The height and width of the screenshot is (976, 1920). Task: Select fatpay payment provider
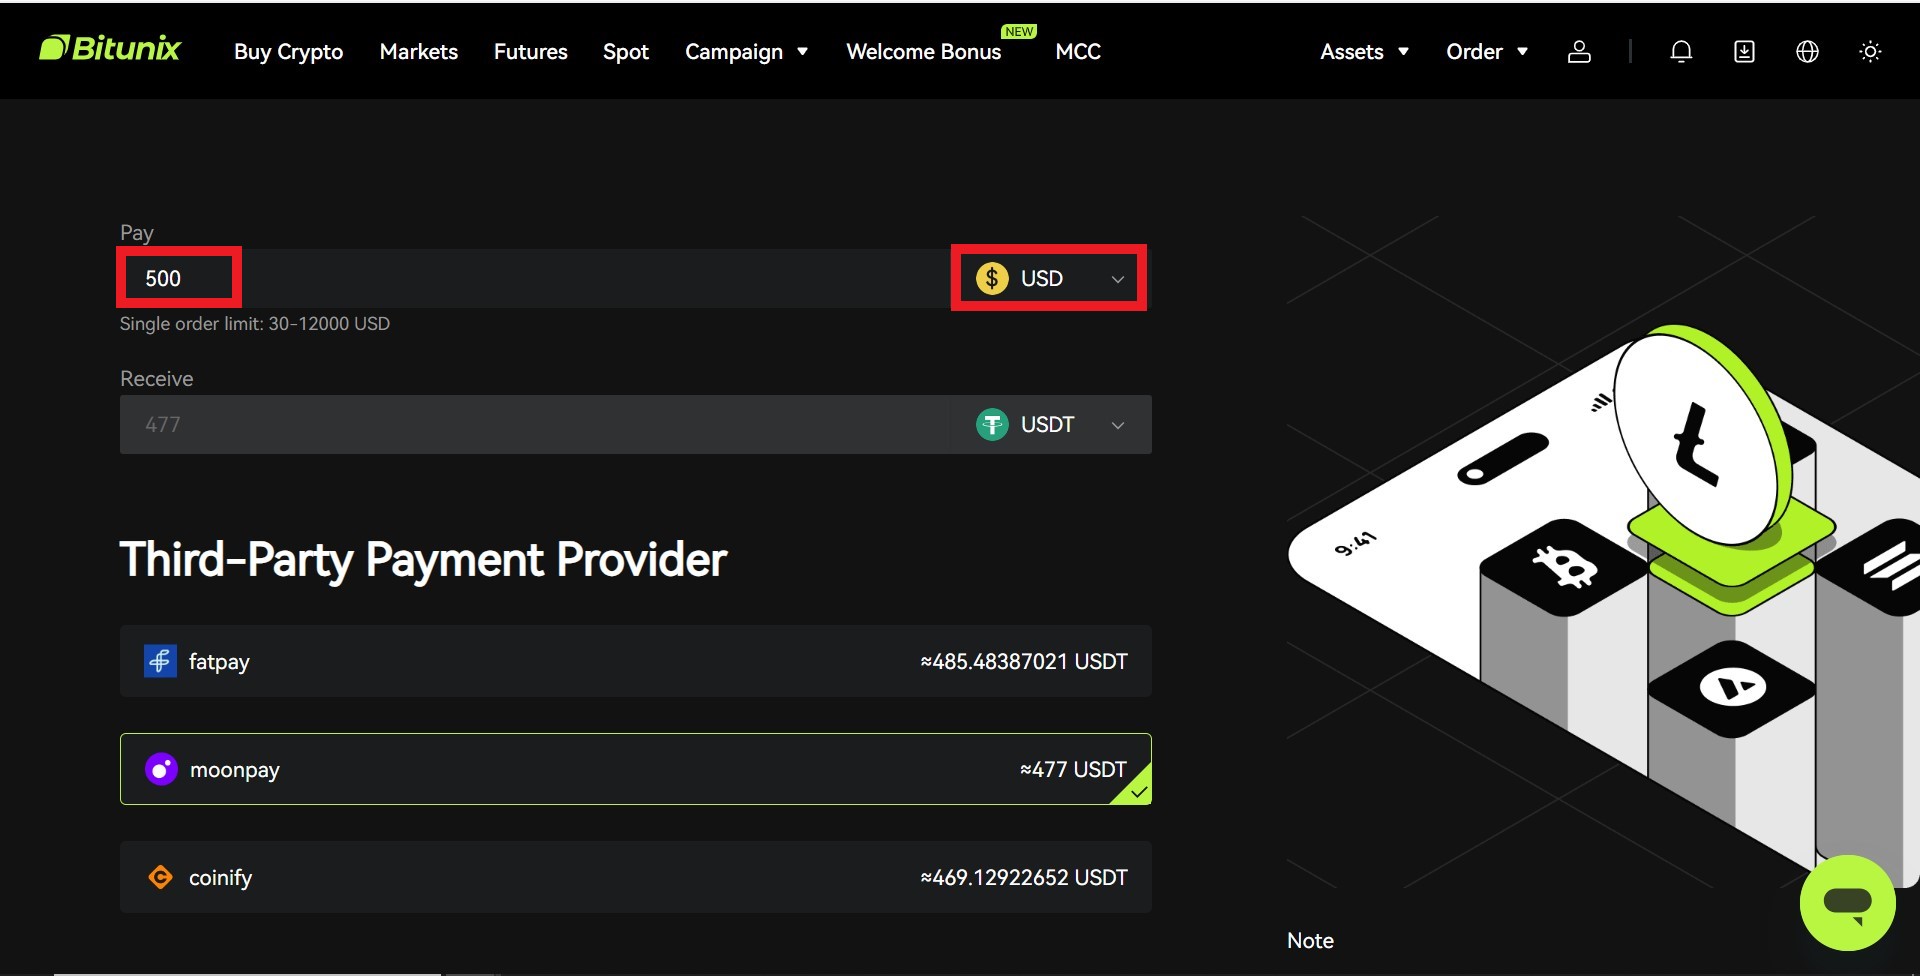coord(636,661)
